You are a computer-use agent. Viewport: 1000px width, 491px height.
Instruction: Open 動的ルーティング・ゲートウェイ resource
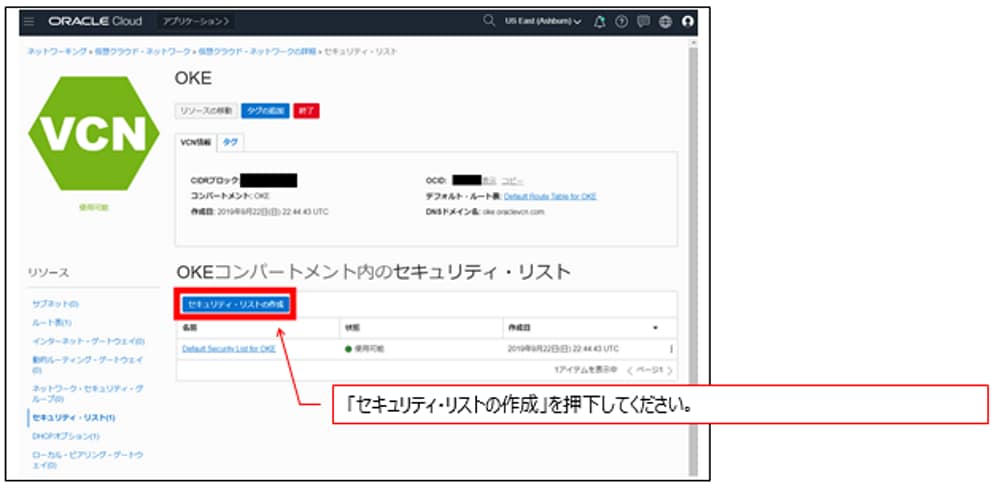click(x=87, y=365)
